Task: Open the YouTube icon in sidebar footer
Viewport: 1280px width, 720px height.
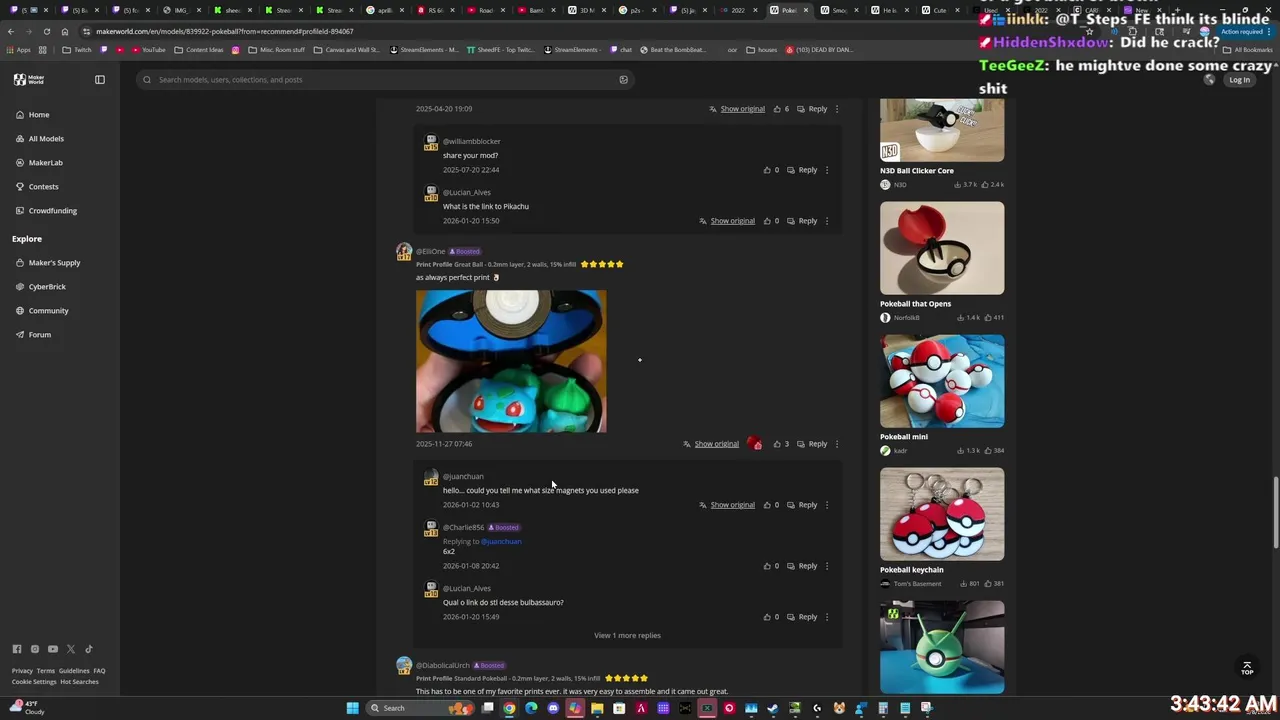Action: click(53, 649)
